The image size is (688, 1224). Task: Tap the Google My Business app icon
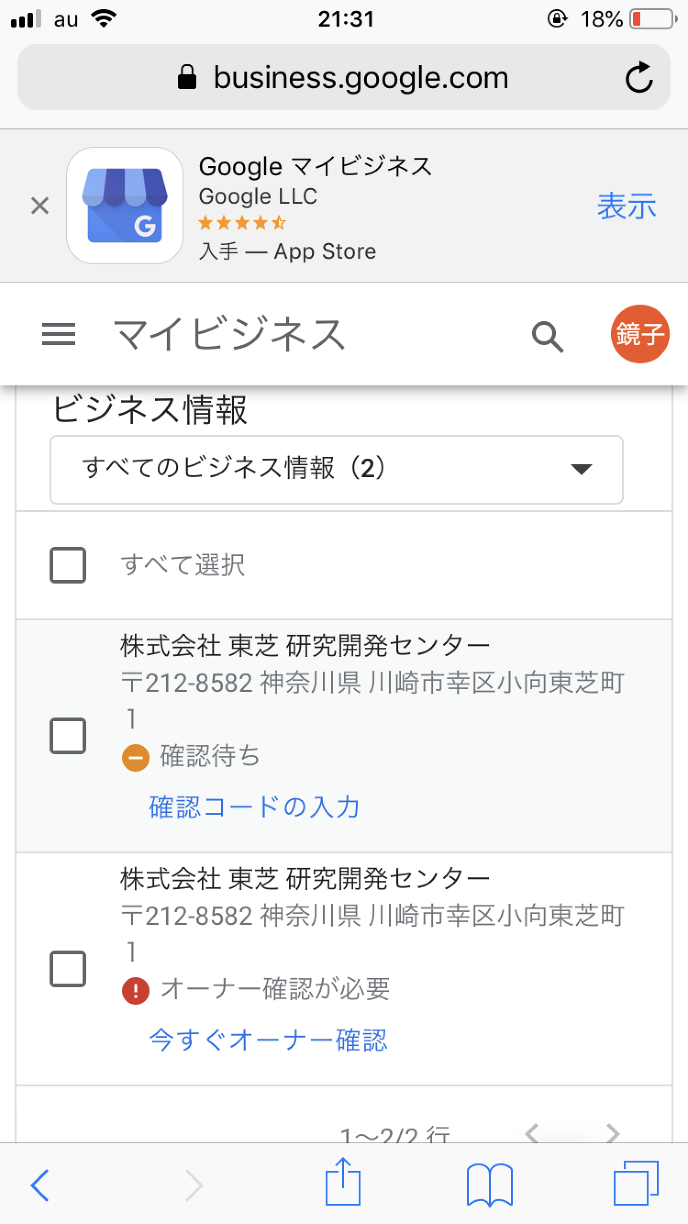tap(125, 206)
